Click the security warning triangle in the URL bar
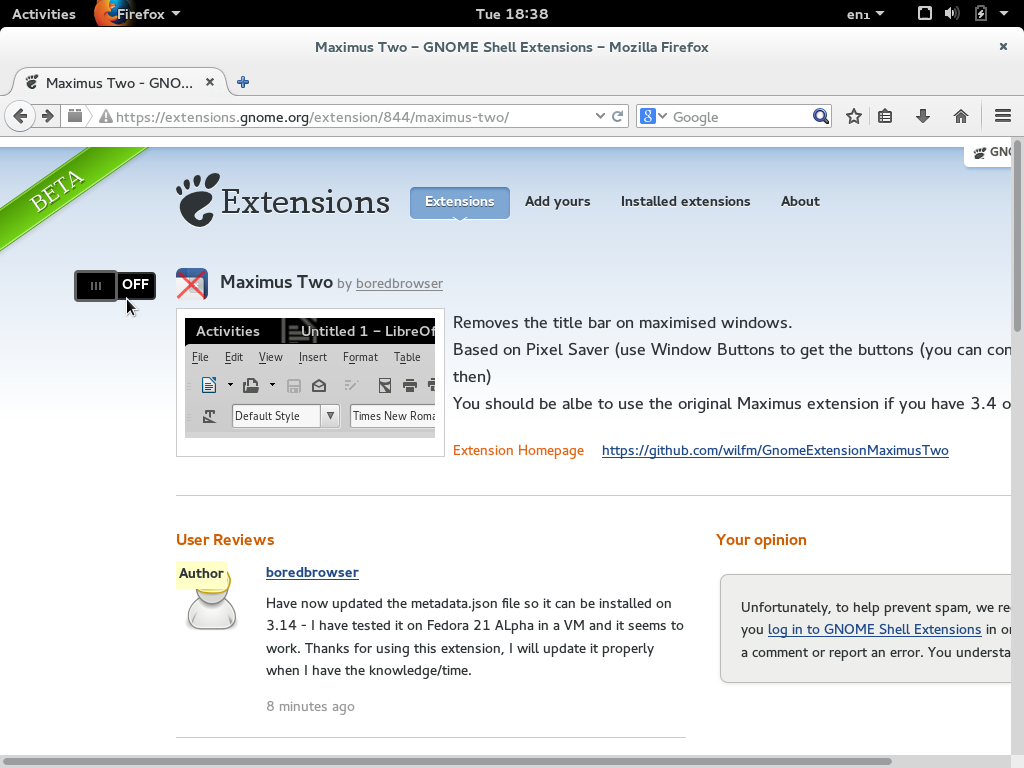Viewport: 1024px width, 768px height. [x=105, y=117]
